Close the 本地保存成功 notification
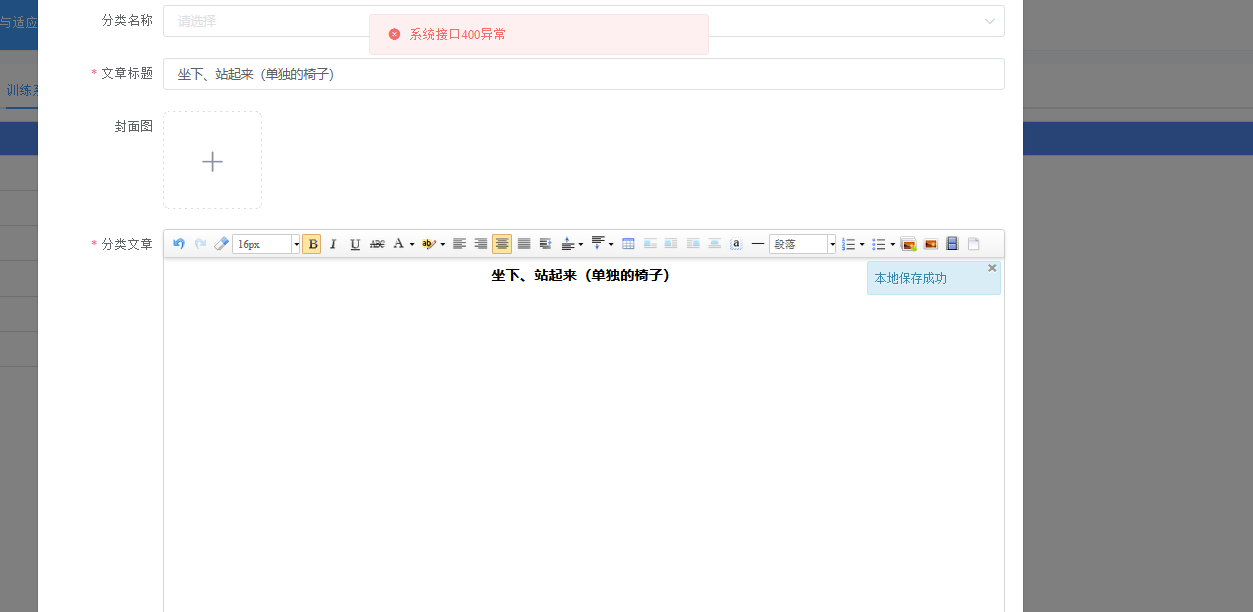Image resolution: width=1253 pixels, height=612 pixels. (x=992, y=268)
